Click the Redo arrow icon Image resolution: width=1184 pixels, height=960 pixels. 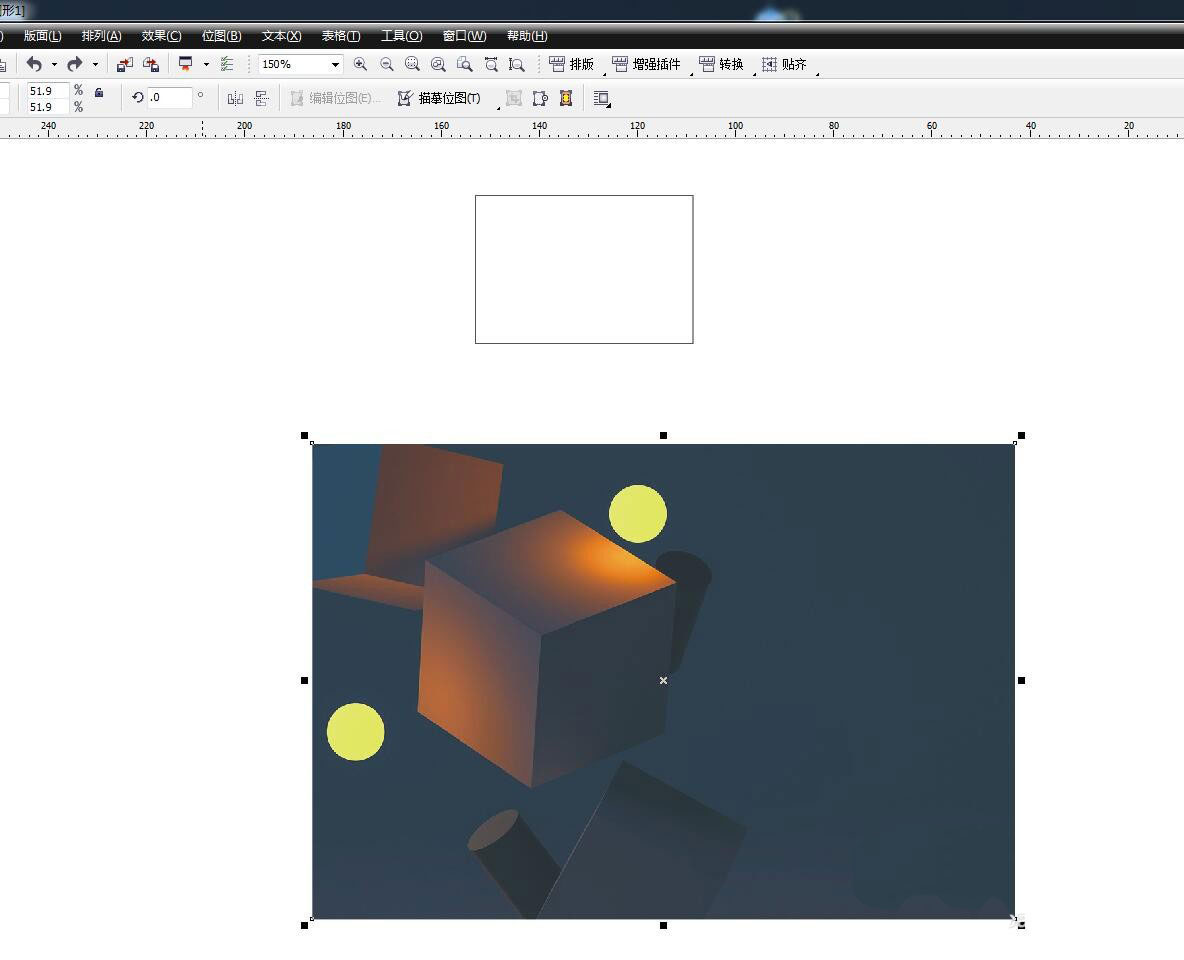[x=75, y=64]
